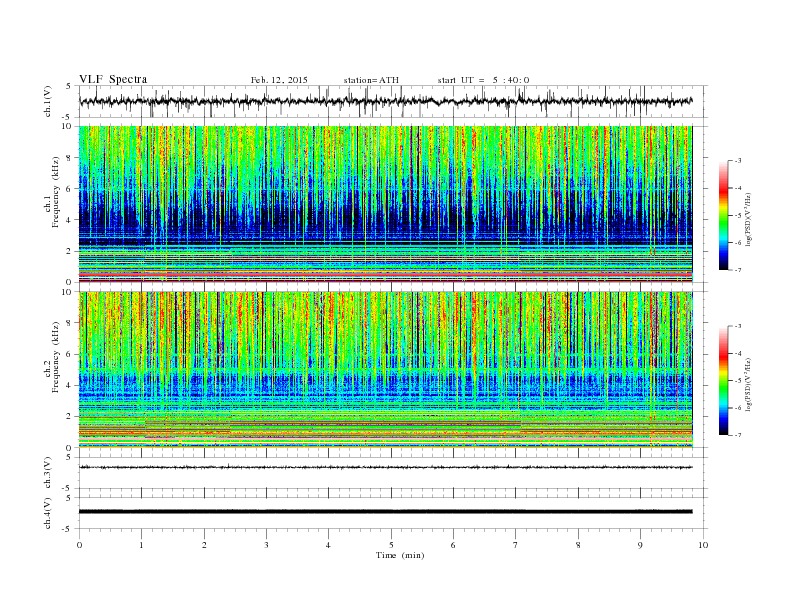The width and height of the screenshot is (792, 612).
Task: Click the "4" tick on the time axis
Action: 328,545
